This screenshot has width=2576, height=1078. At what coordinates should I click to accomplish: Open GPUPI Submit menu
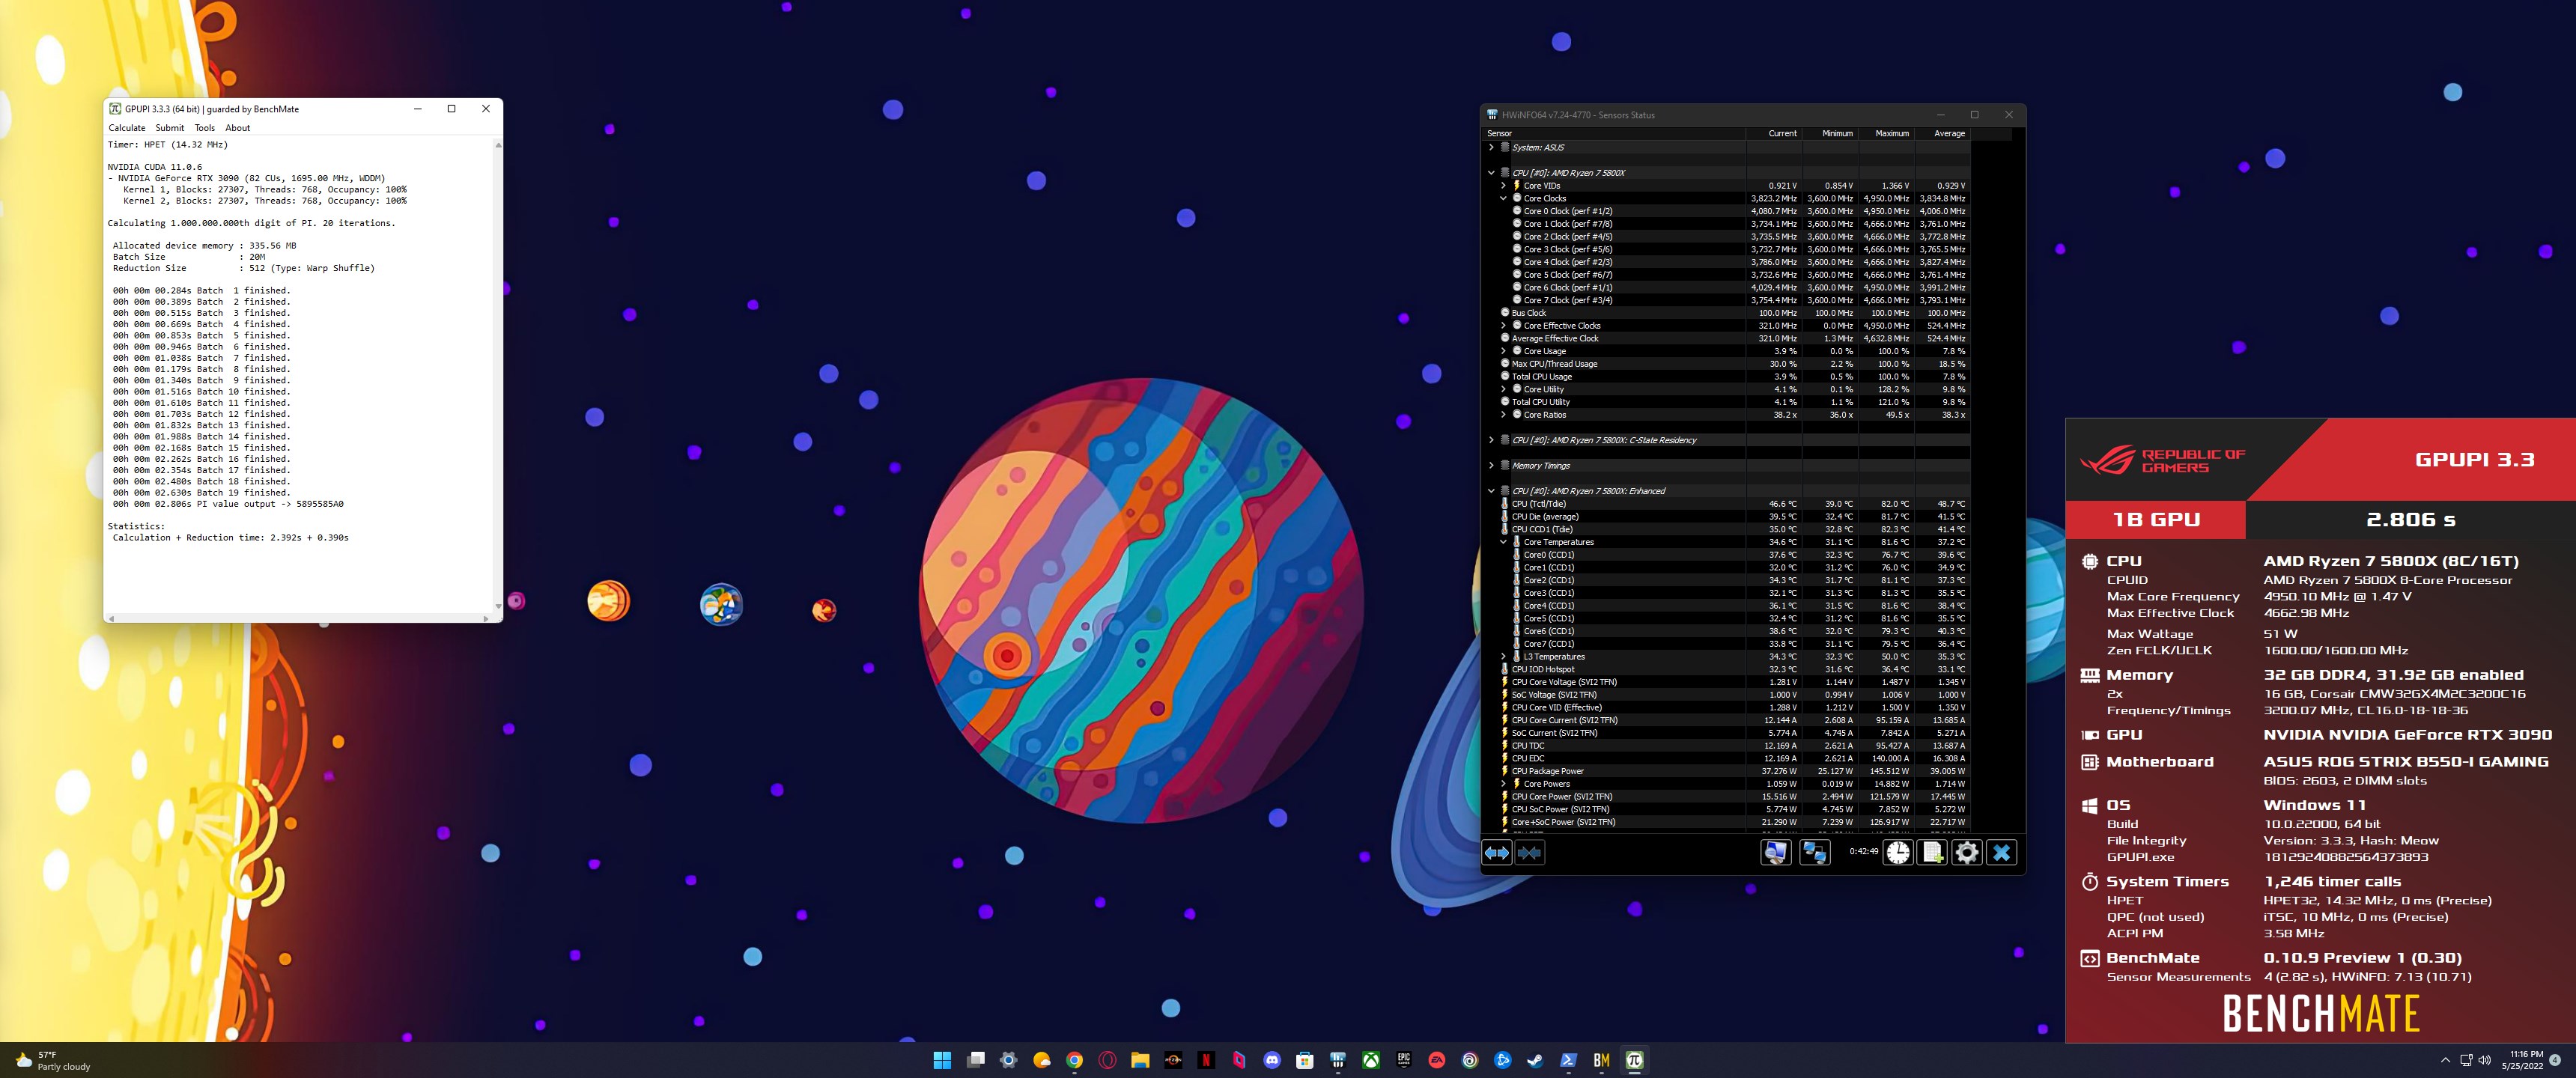[170, 128]
